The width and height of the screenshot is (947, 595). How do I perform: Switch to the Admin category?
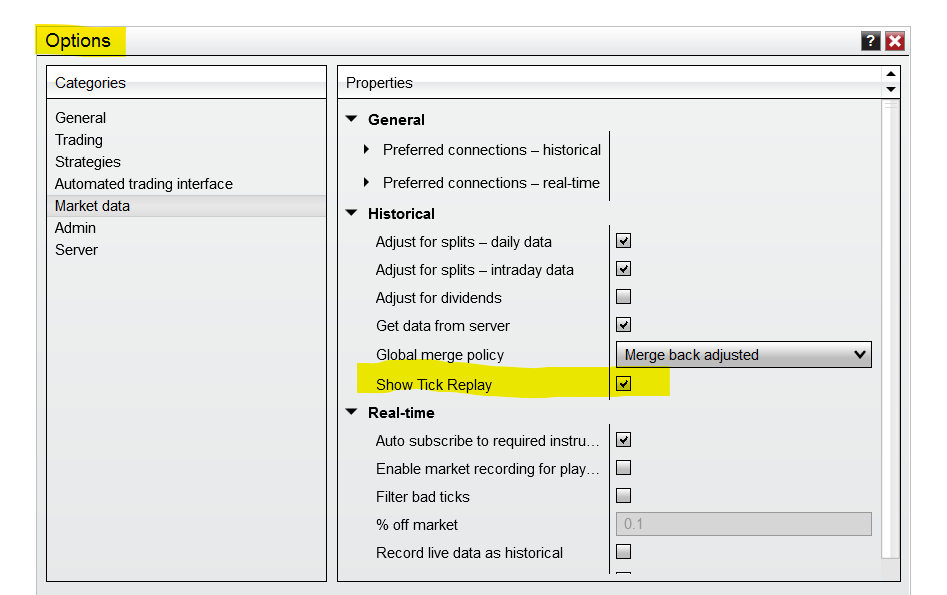75,228
